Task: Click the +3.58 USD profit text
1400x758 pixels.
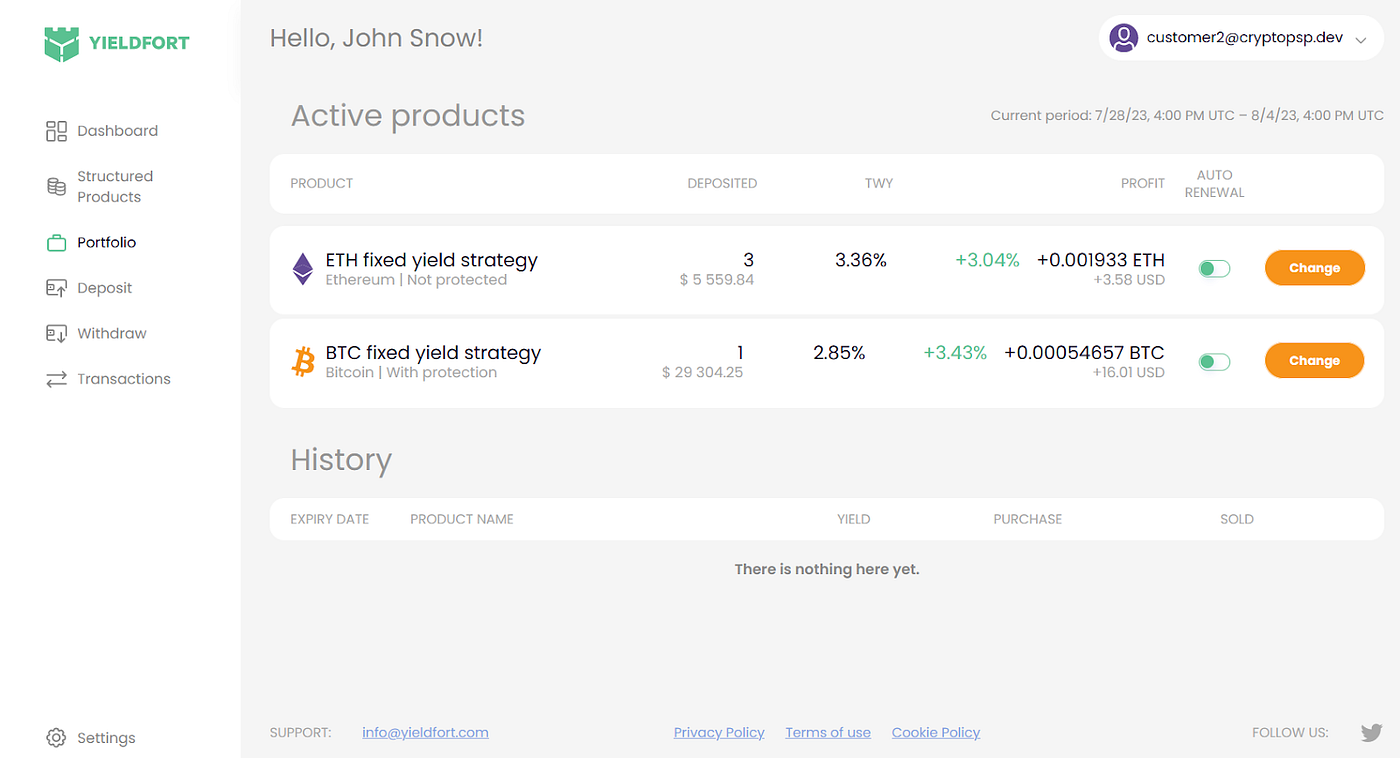Action: (x=1129, y=280)
